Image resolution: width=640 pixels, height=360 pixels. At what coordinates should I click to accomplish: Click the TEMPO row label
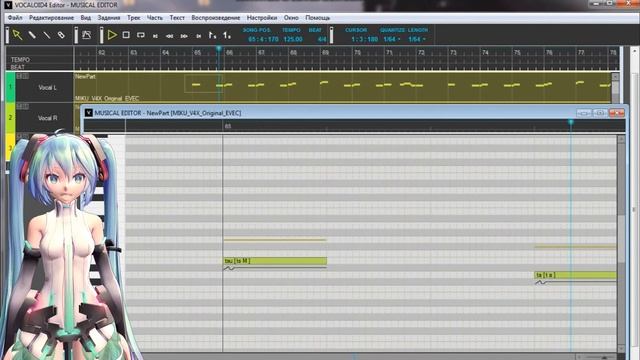20,60
